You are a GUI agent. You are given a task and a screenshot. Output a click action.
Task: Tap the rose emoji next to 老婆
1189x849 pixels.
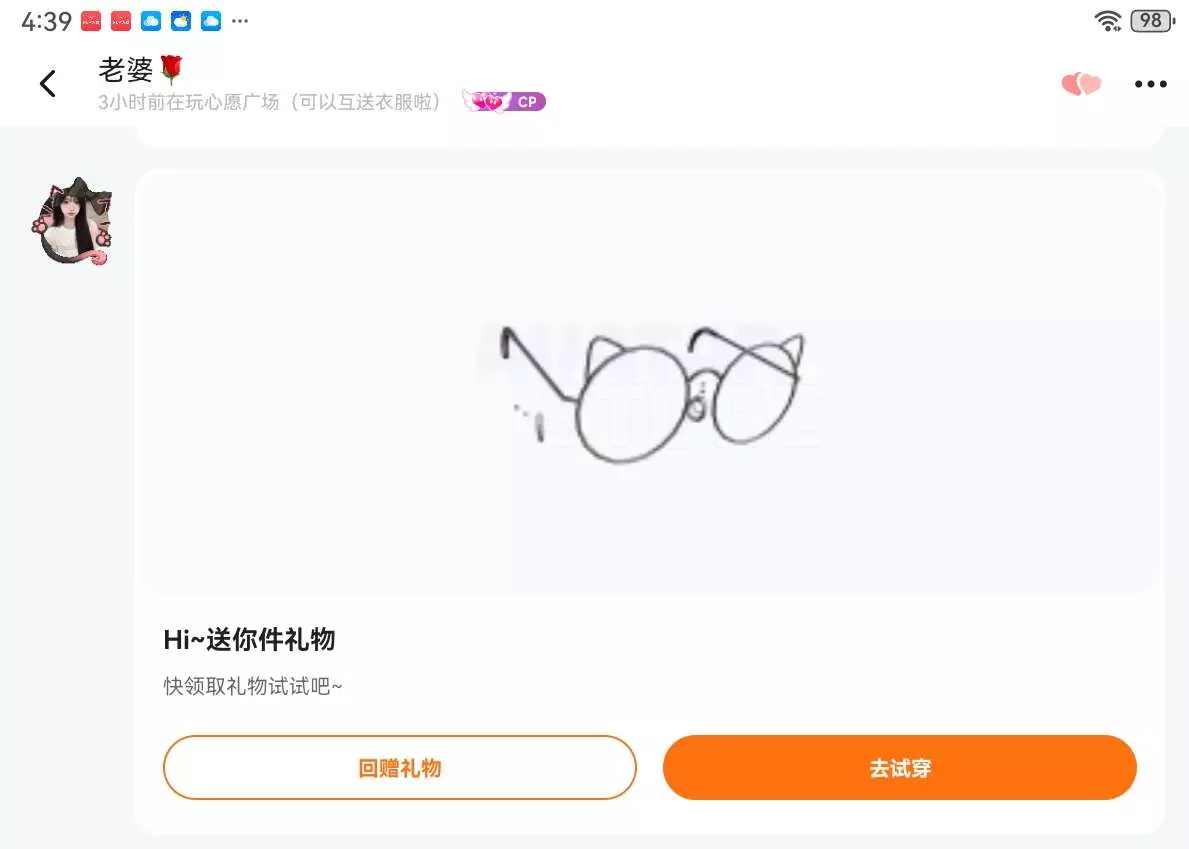[171, 69]
